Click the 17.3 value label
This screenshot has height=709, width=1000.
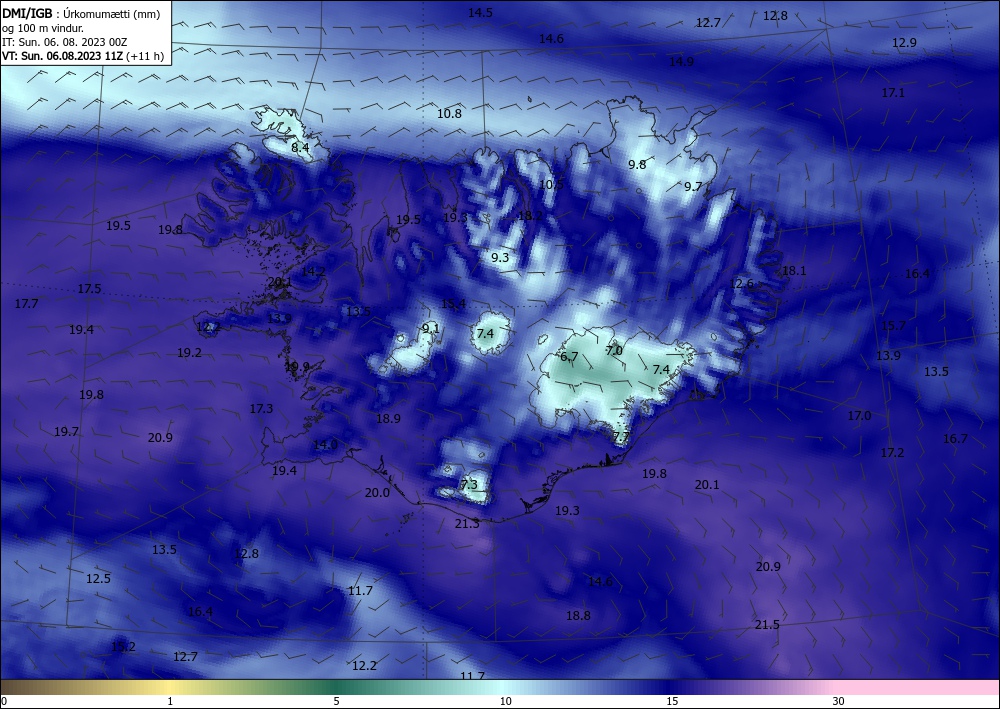pos(261,409)
